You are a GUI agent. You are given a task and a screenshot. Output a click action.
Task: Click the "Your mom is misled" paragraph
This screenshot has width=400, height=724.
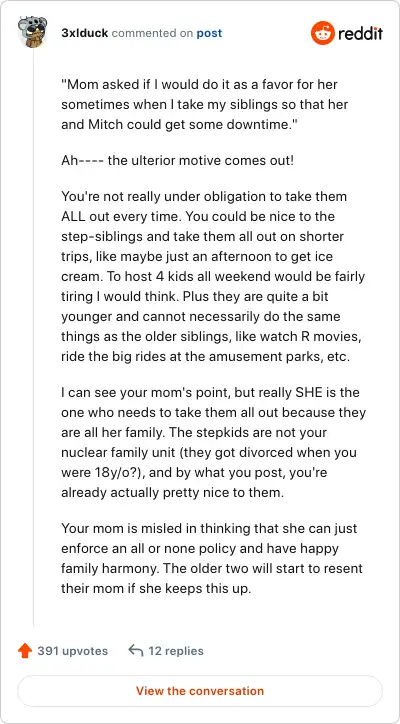pos(212,559)
